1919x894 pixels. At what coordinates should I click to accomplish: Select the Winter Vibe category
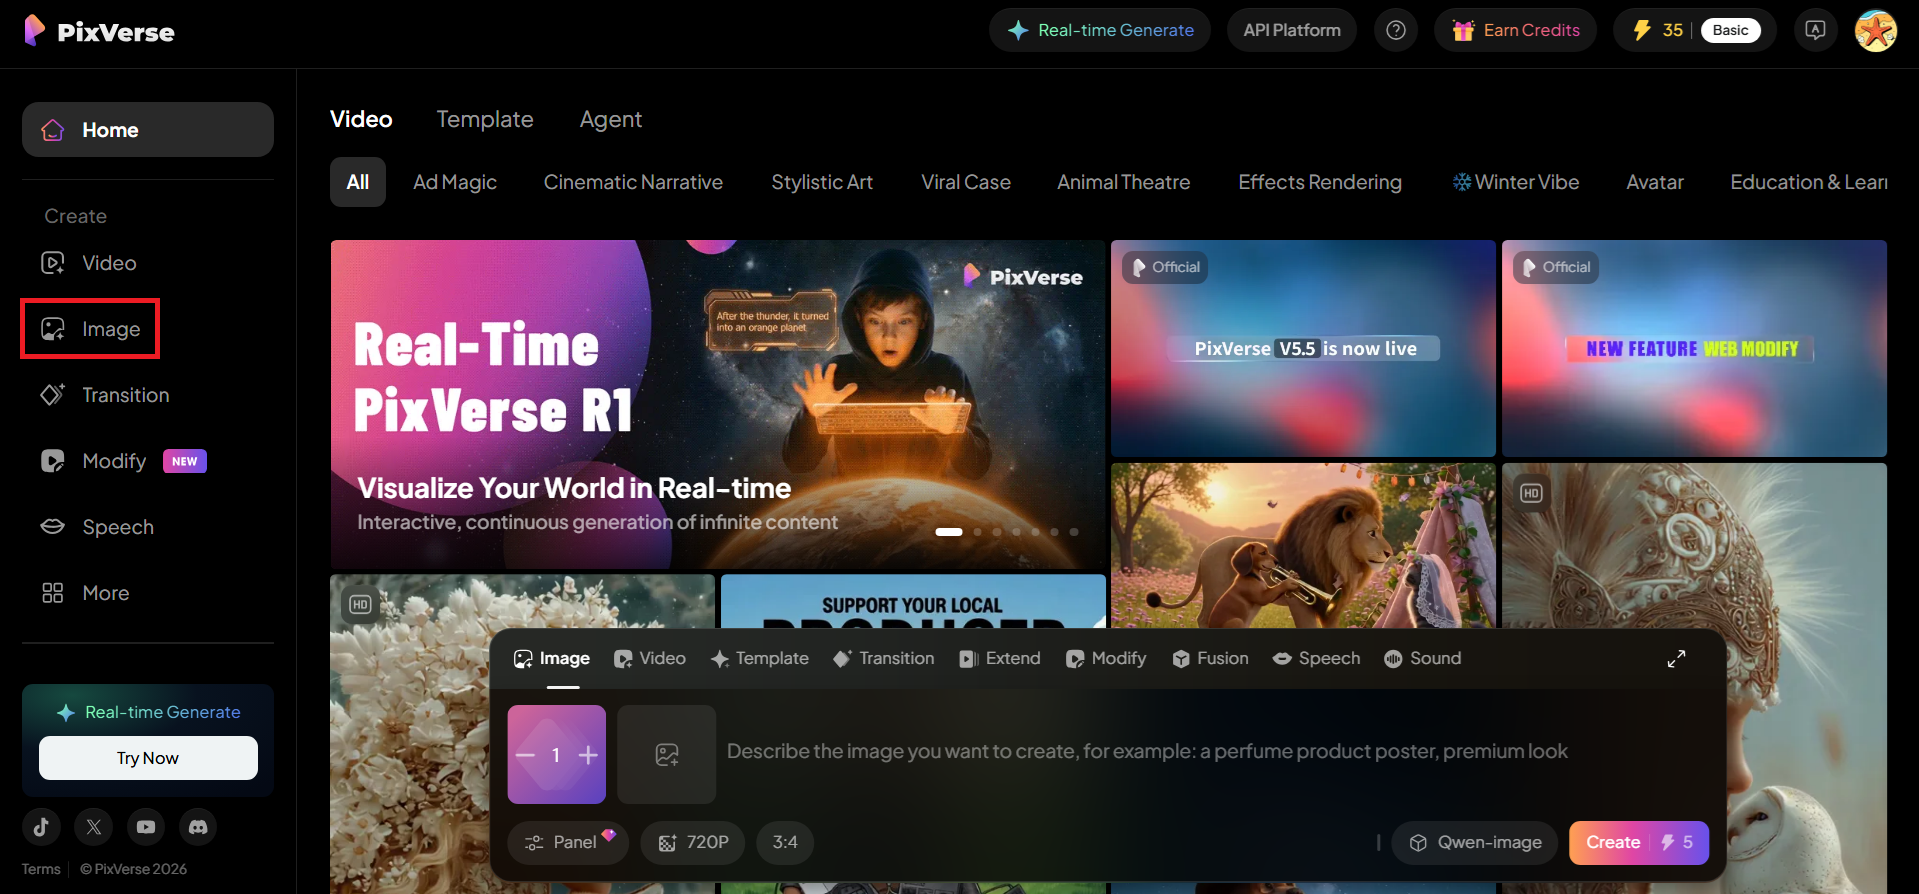[x=1516, y=182]
